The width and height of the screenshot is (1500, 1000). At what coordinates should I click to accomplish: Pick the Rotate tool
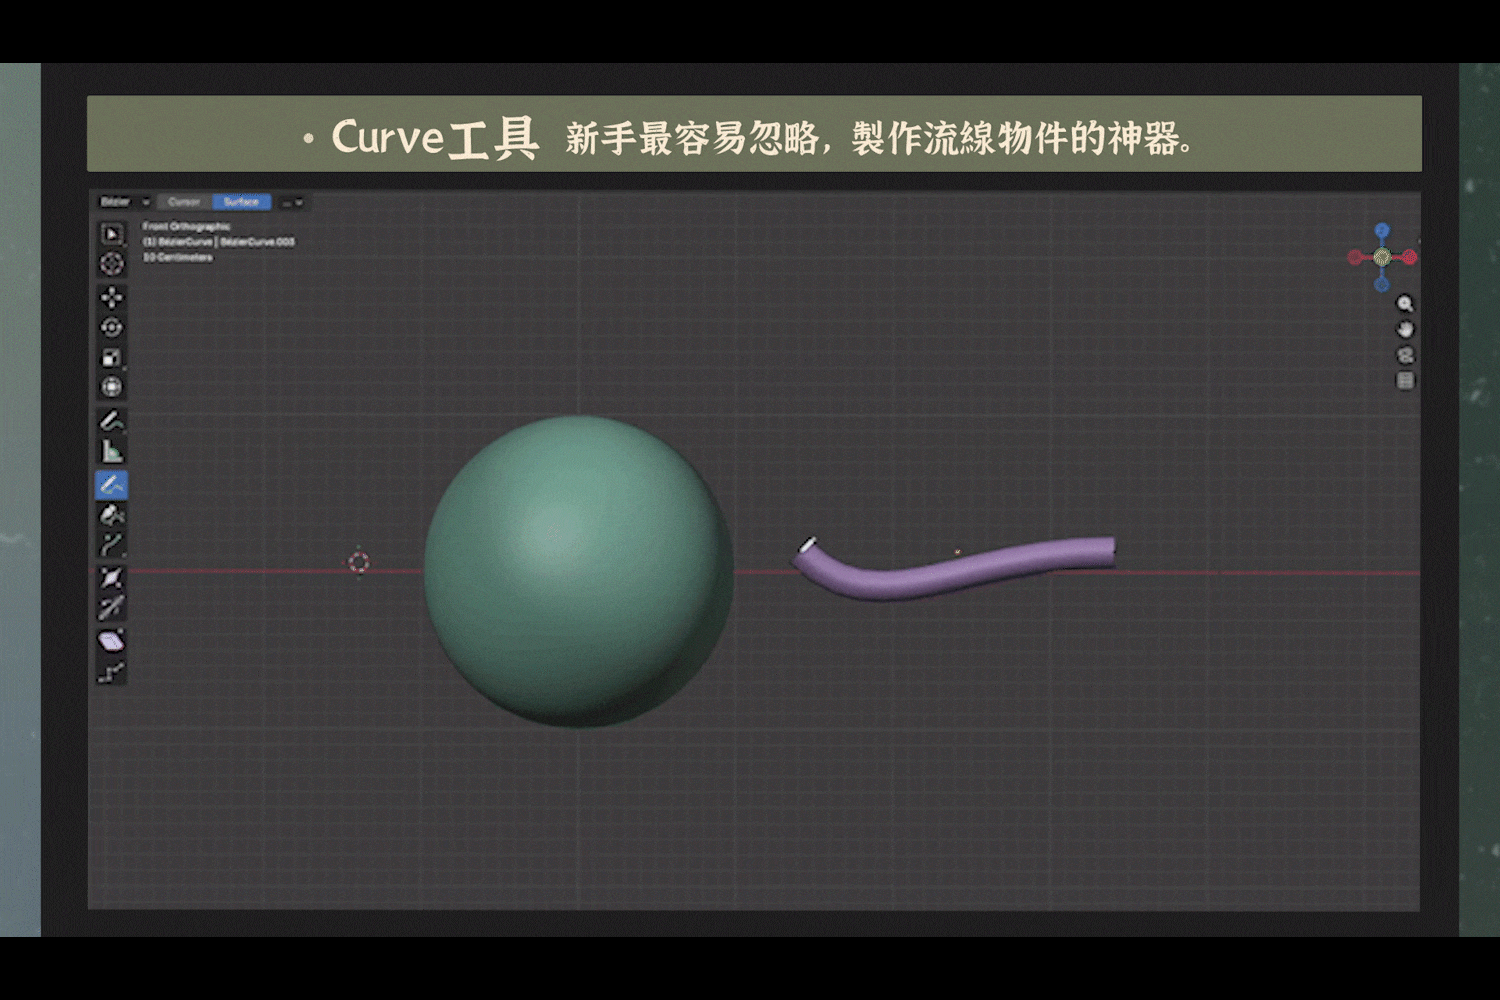coord(111,327)
